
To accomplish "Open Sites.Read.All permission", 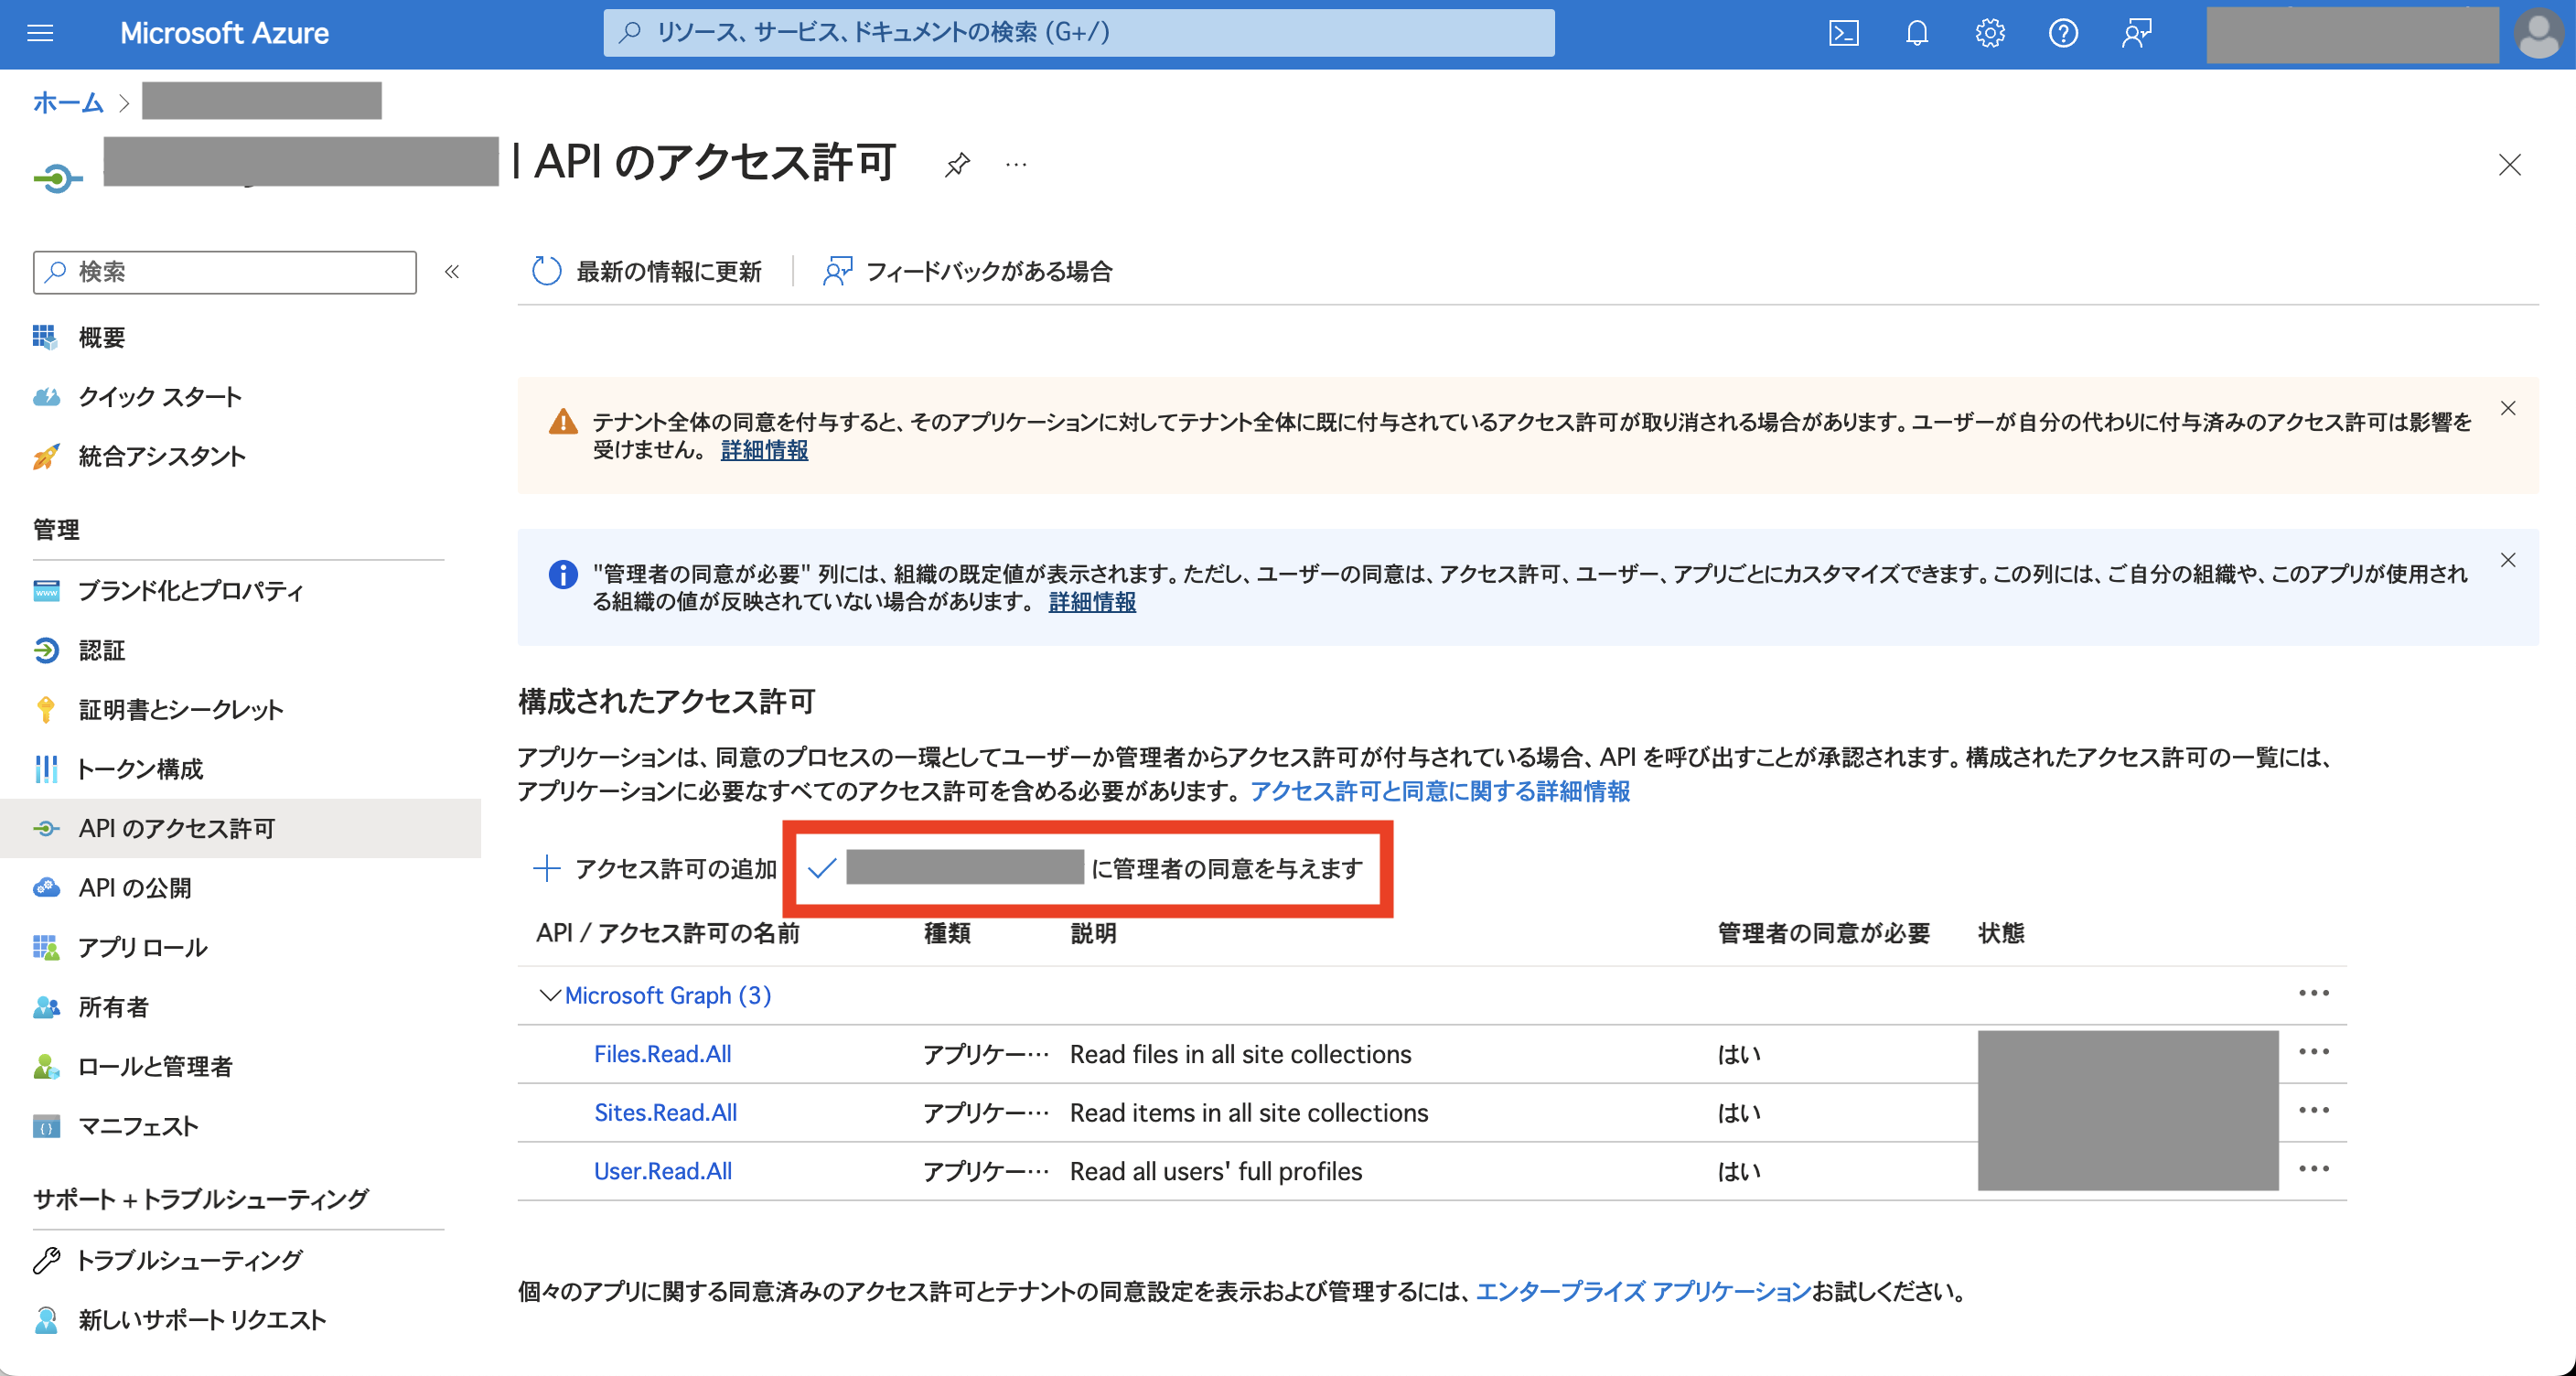I will 665,1112.
